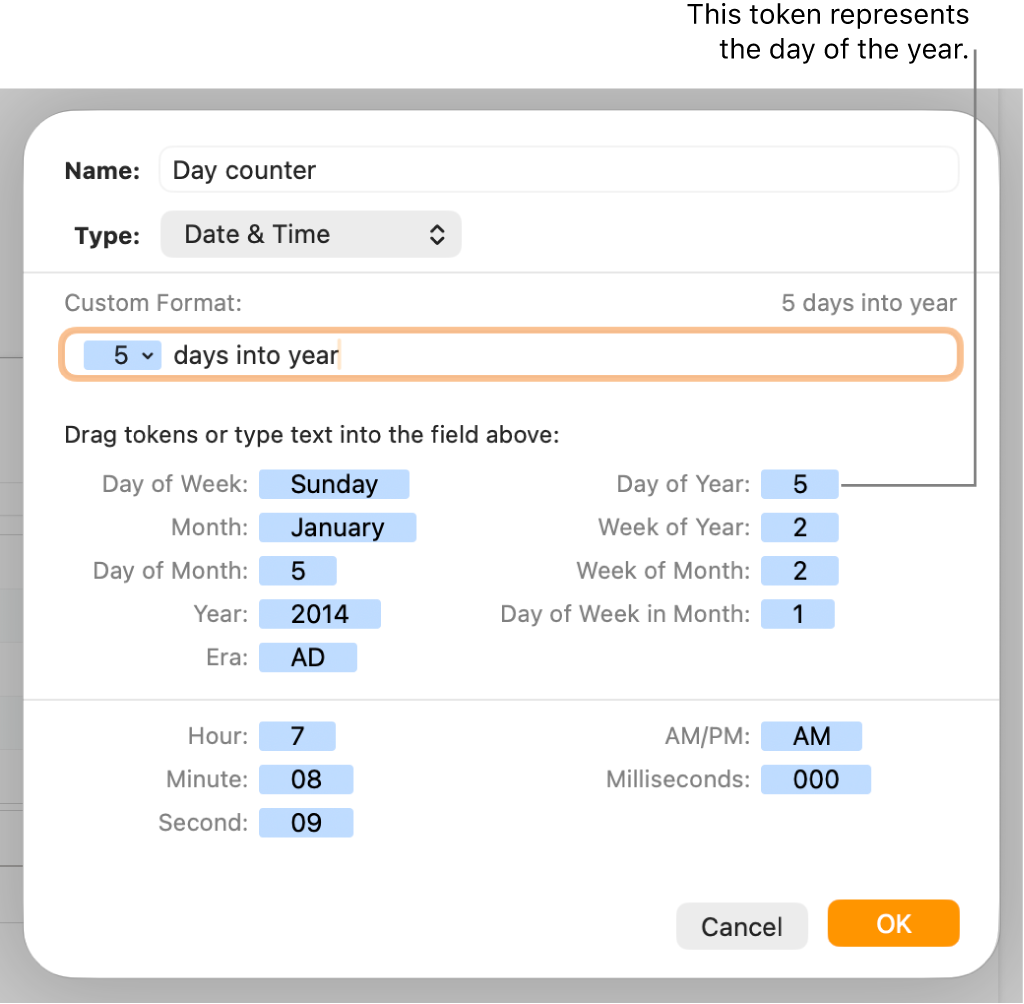
Task: Click the Cancel button
Action: click(741, 925)
